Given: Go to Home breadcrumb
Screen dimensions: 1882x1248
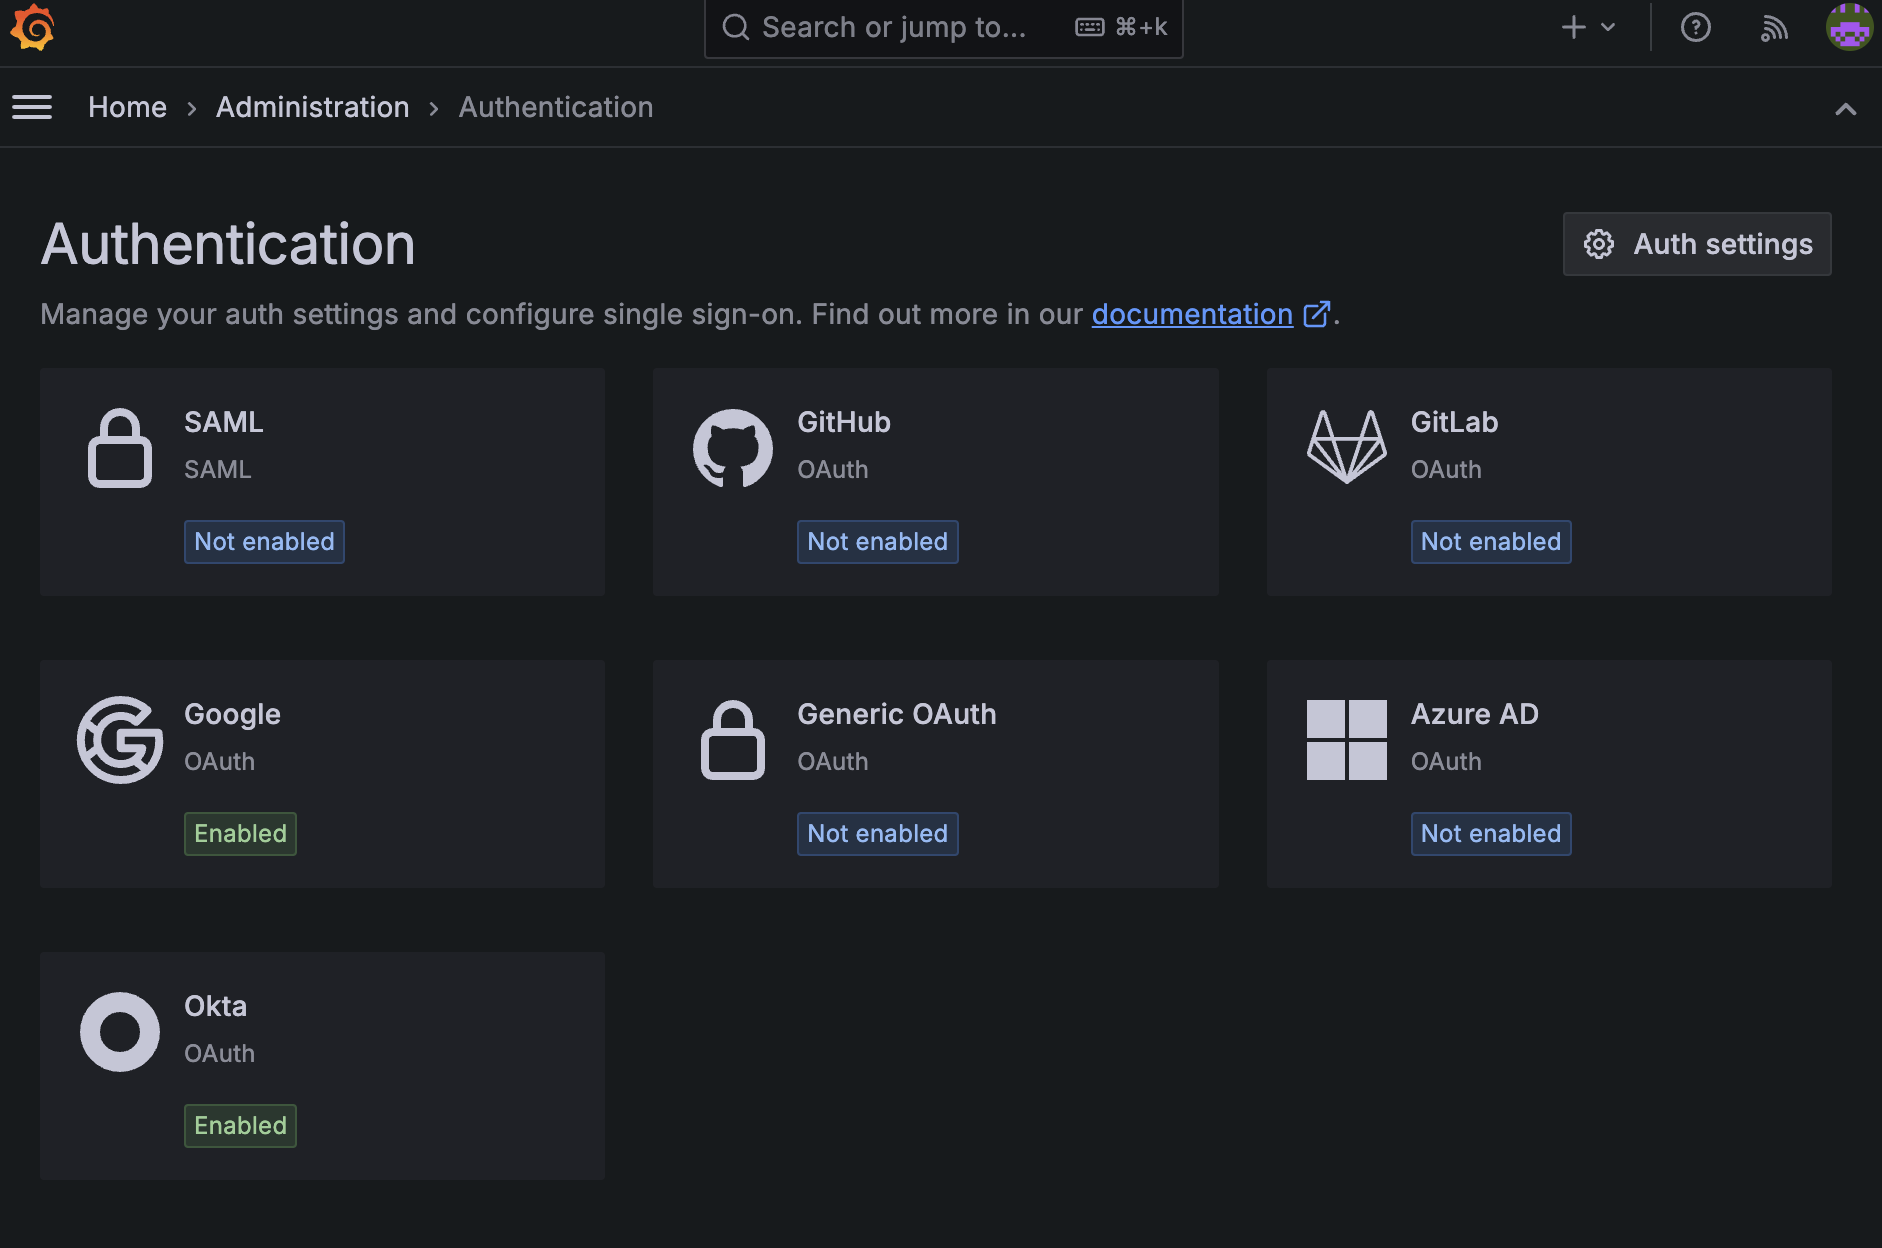Looking at the screenshot, I should click(x=127, y=107).
